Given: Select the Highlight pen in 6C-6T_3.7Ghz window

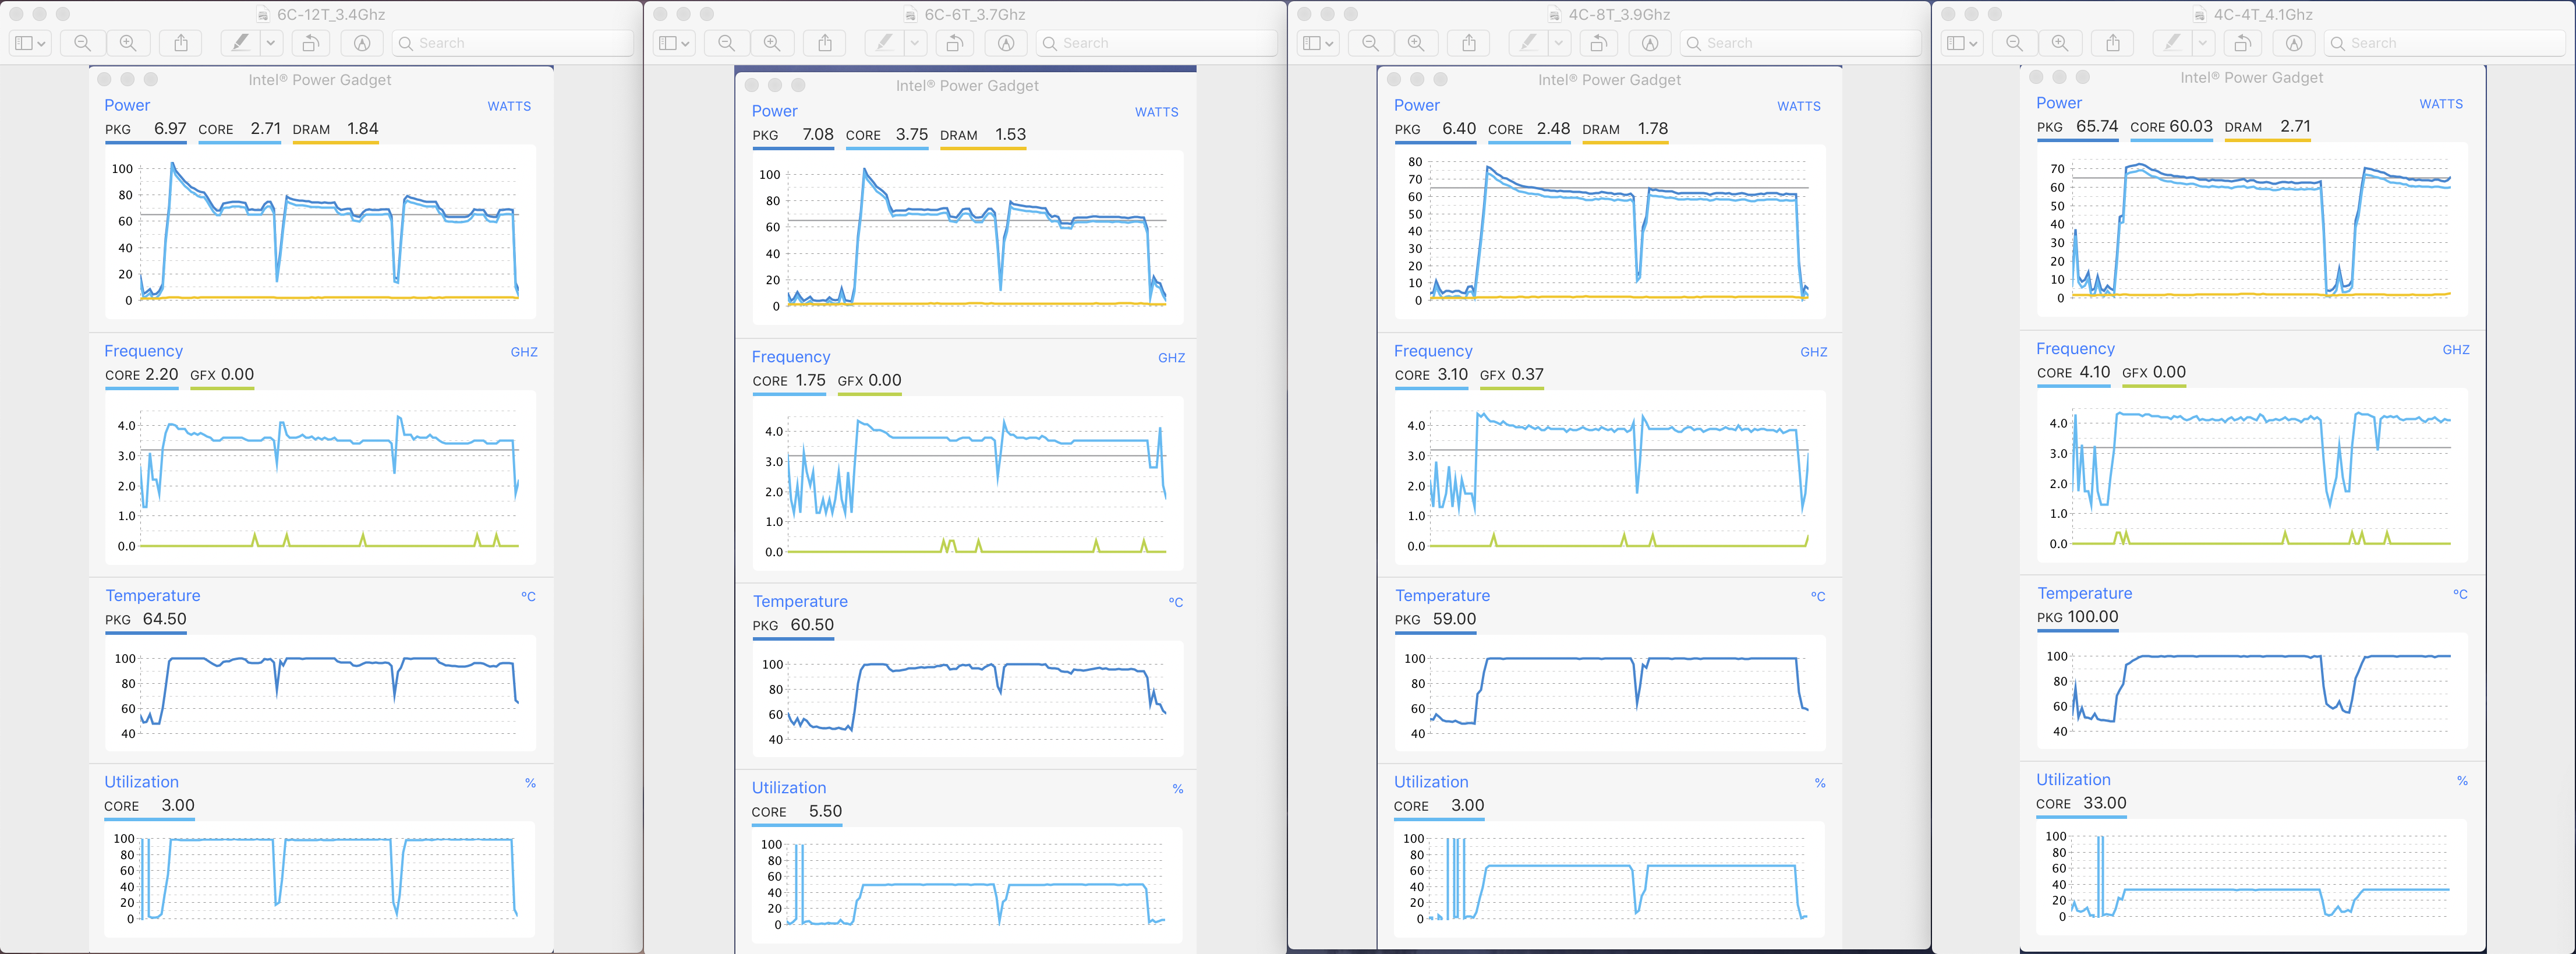Looking at the screenshot, I should pos(884,43).
